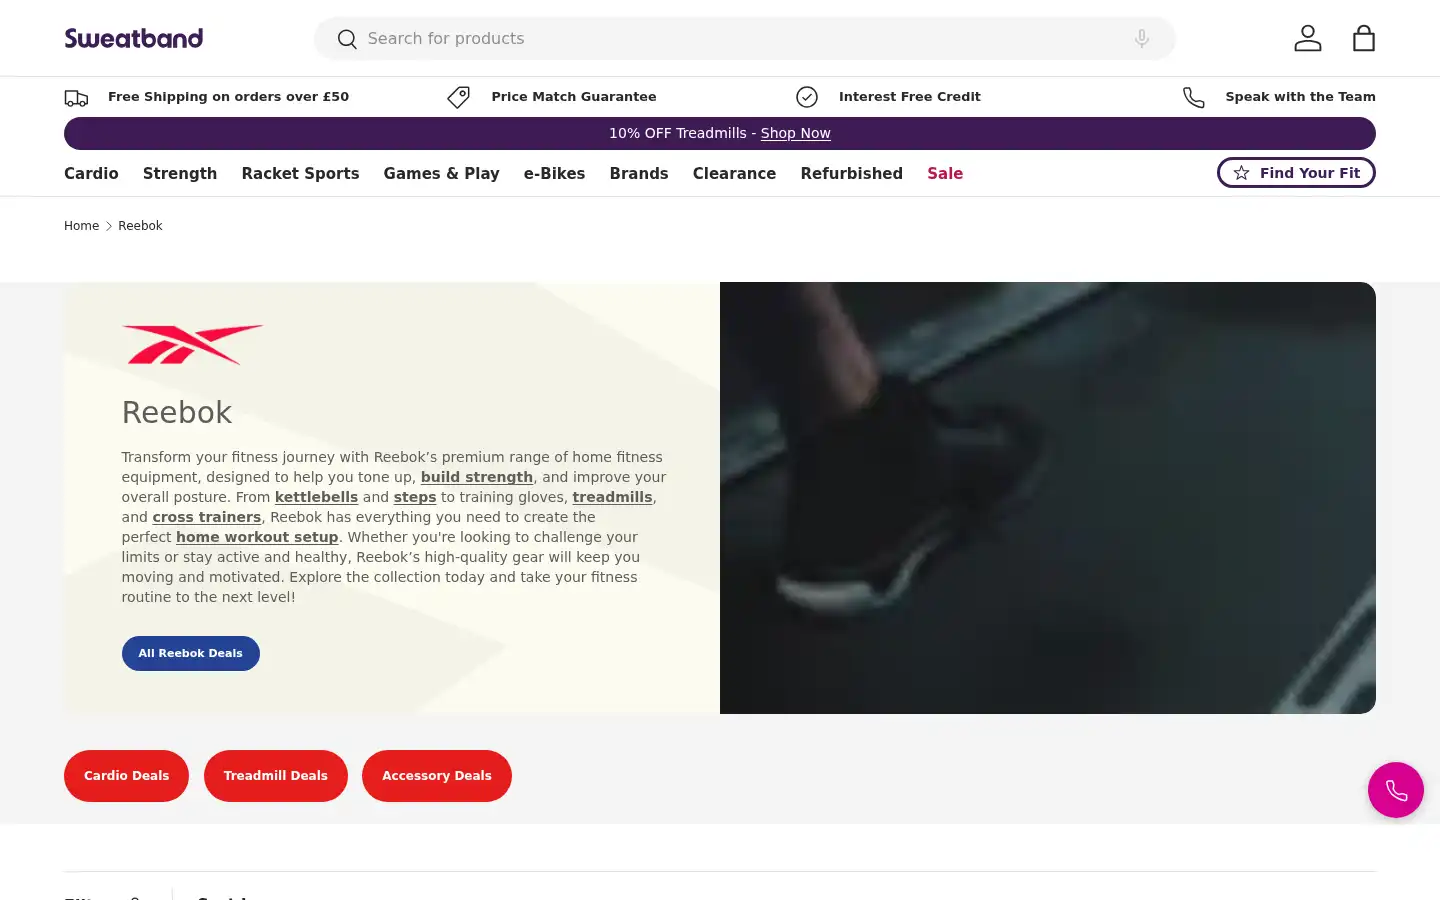The image size is (1440, 900).
Task: Open the Sale section
Action: coord(945,173)
